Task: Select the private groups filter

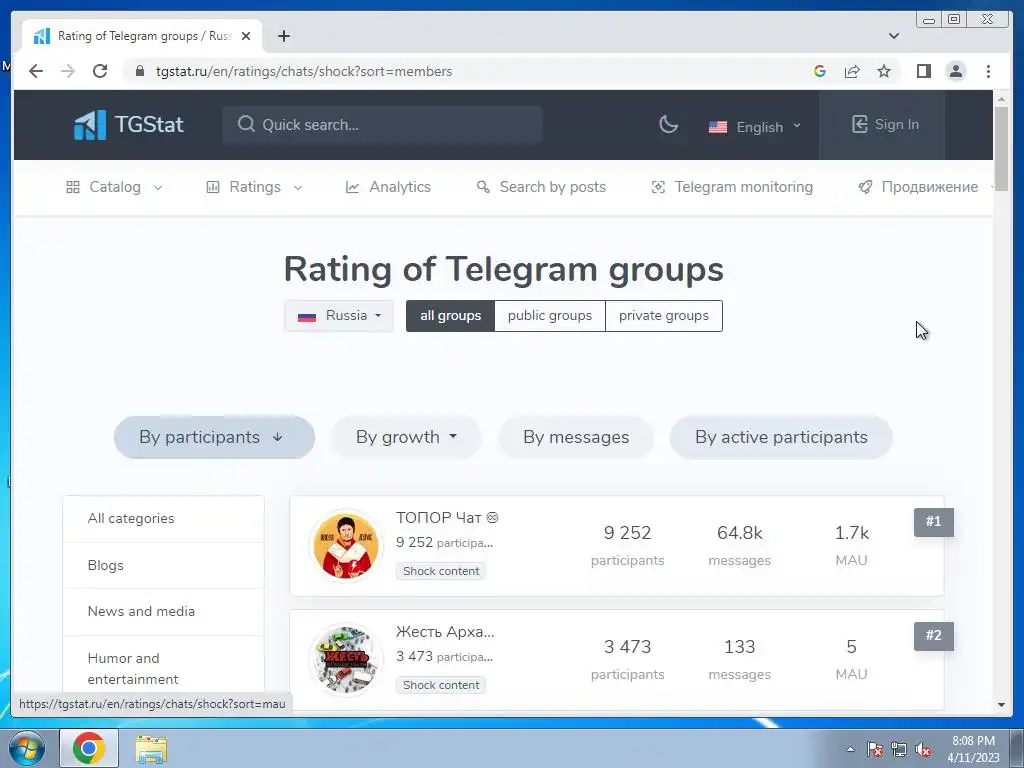Action: tap(664, 315)
